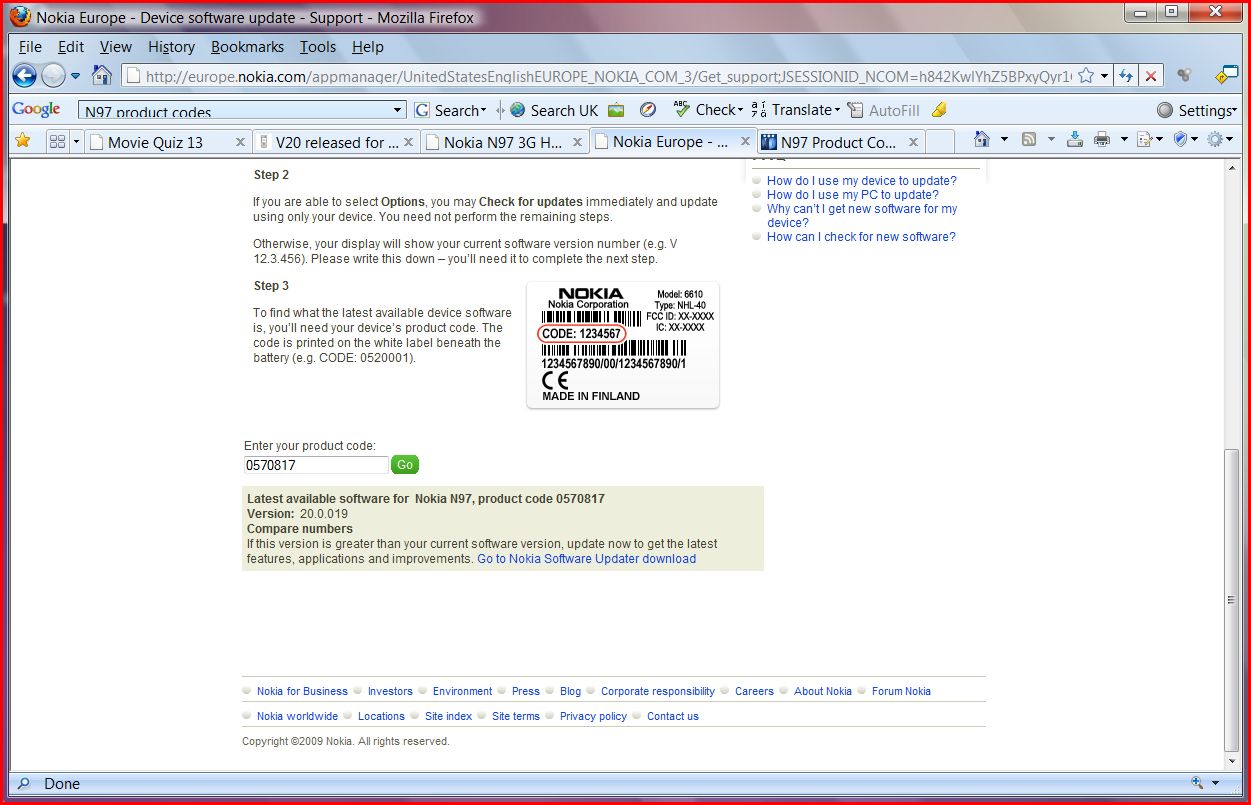
Task: Open the tab groups dropdown arrow
Action: click(x=76, y=142)
